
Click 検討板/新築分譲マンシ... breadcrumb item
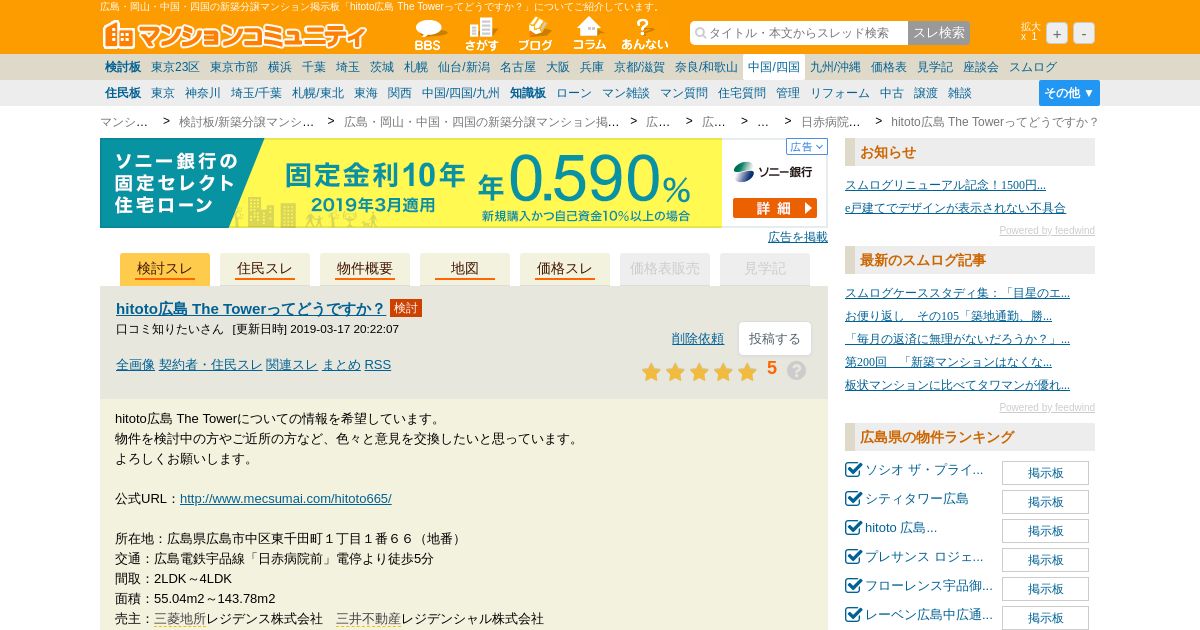tap(246, 122)
